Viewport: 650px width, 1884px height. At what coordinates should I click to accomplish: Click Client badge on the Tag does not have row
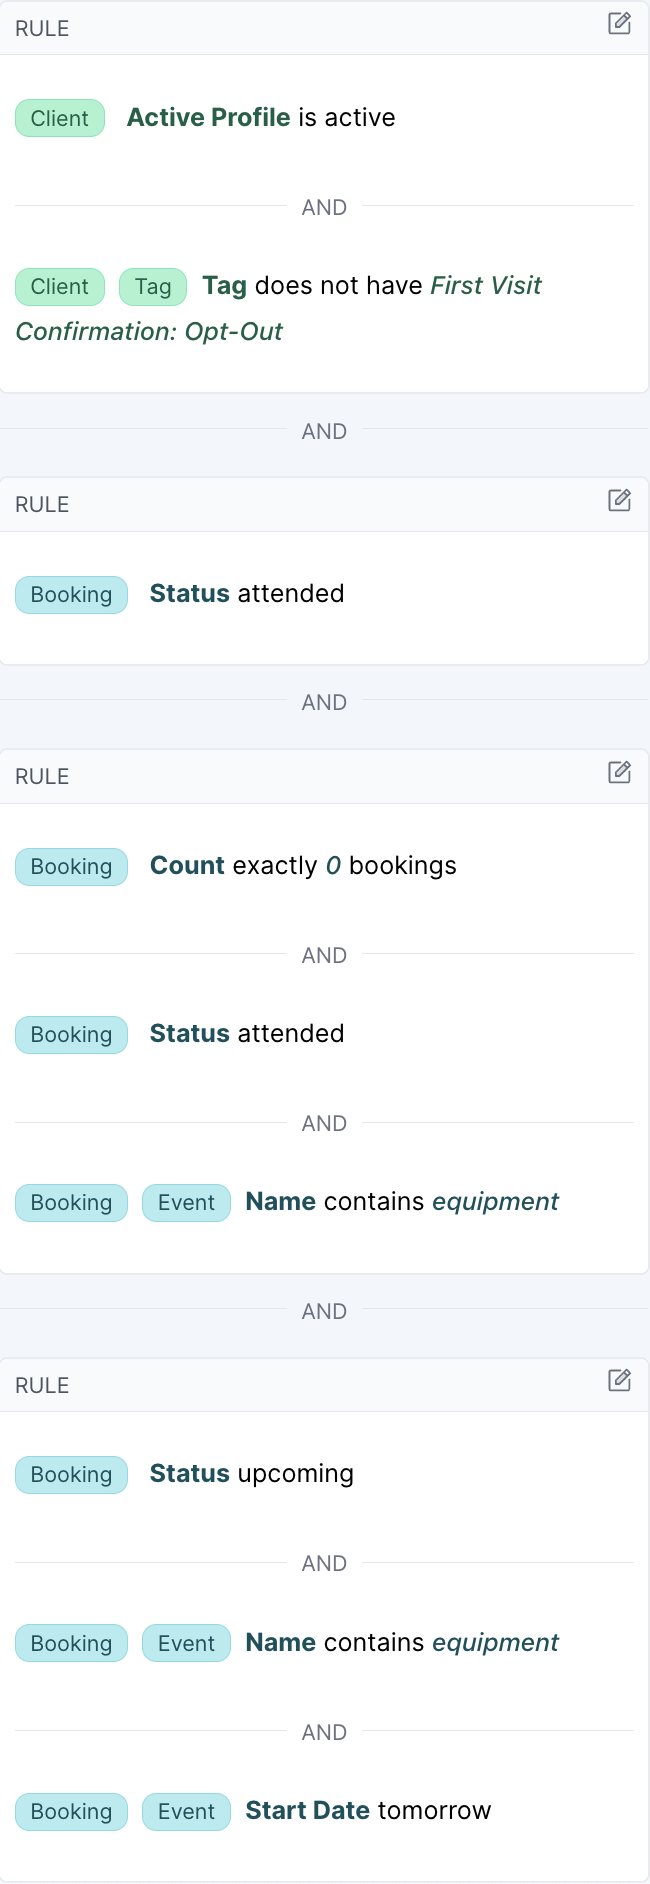coord(60,287)
